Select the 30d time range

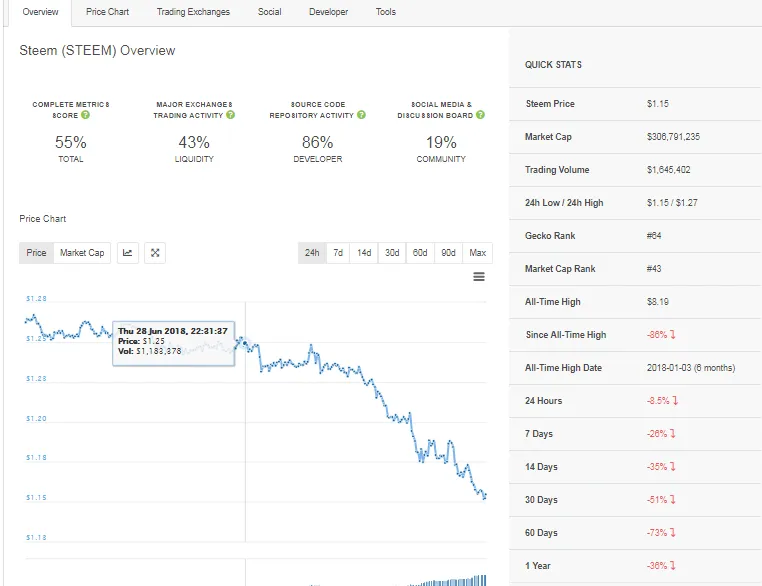click(392, 253)
